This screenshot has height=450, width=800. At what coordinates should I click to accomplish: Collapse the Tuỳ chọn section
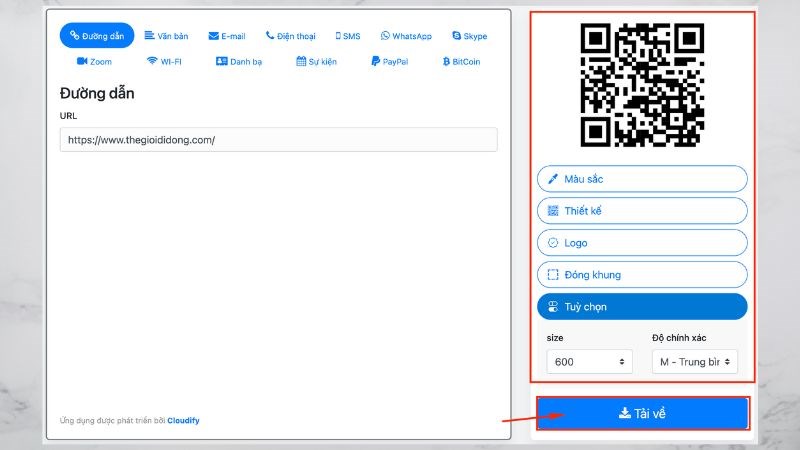642,307
